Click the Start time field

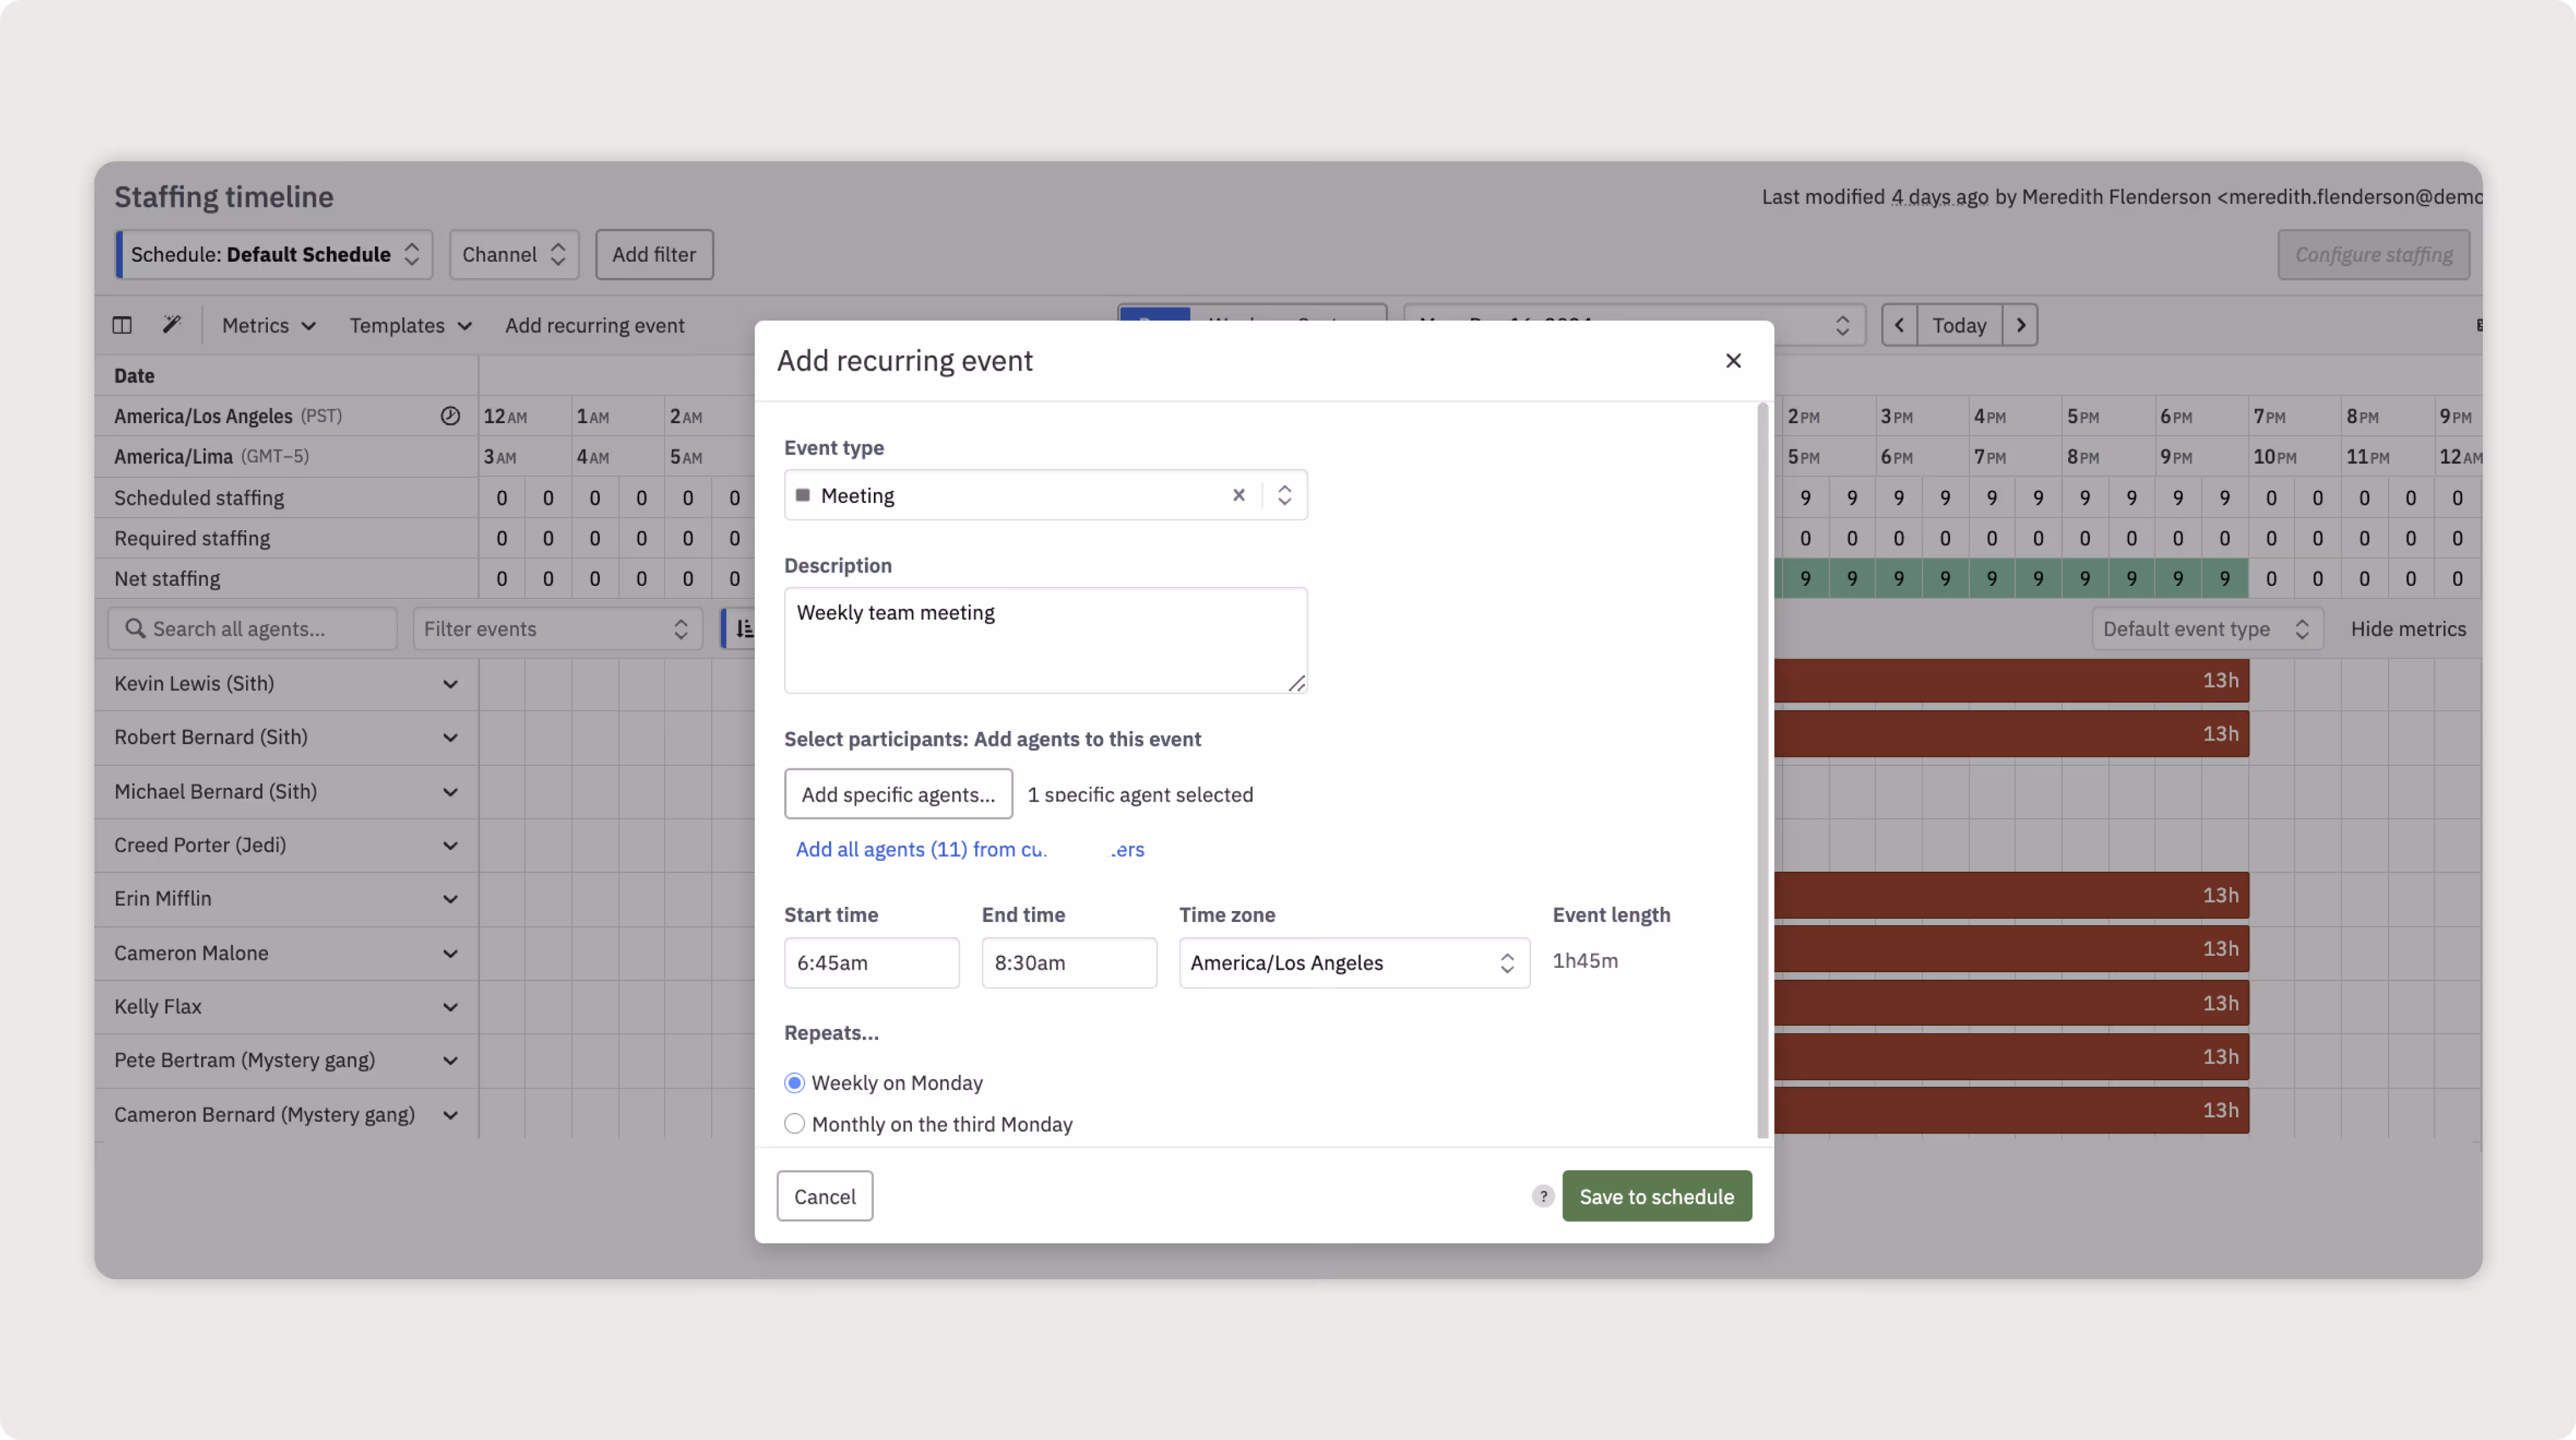871,962
